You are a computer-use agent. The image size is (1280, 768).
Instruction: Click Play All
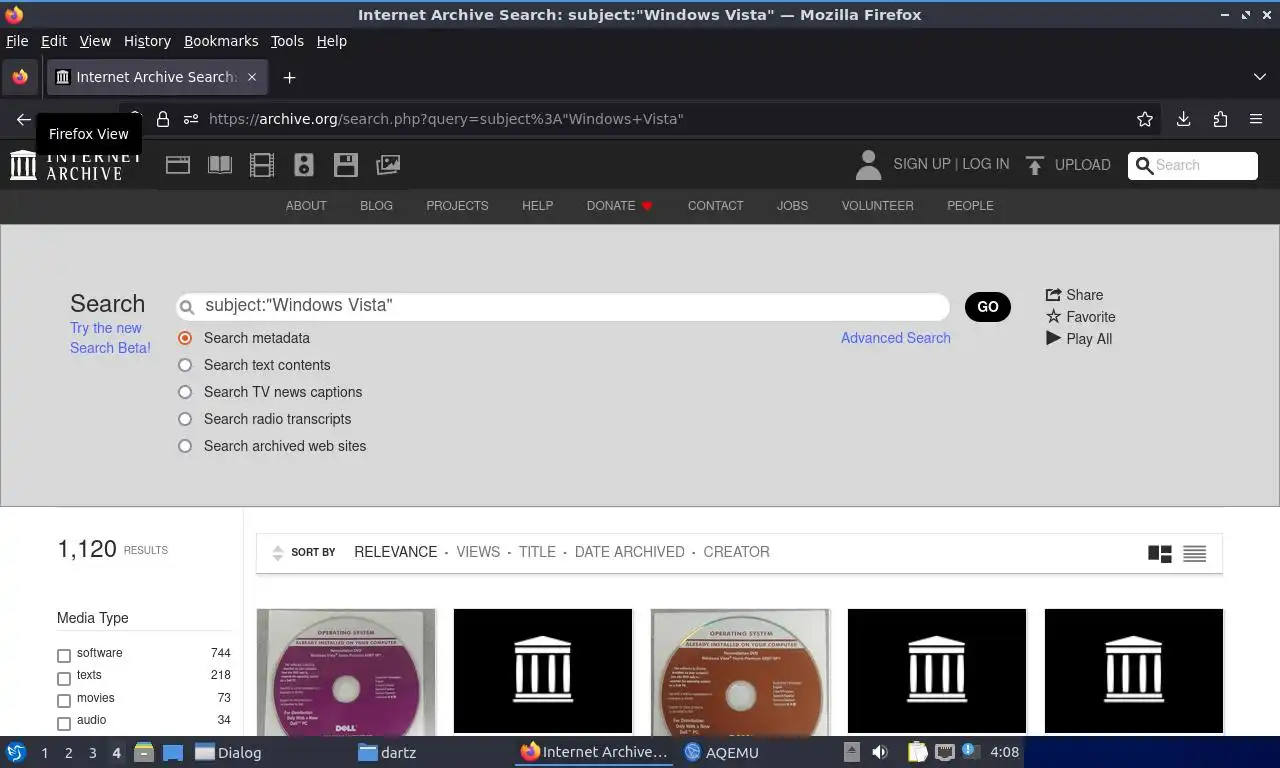(1079, 339)
